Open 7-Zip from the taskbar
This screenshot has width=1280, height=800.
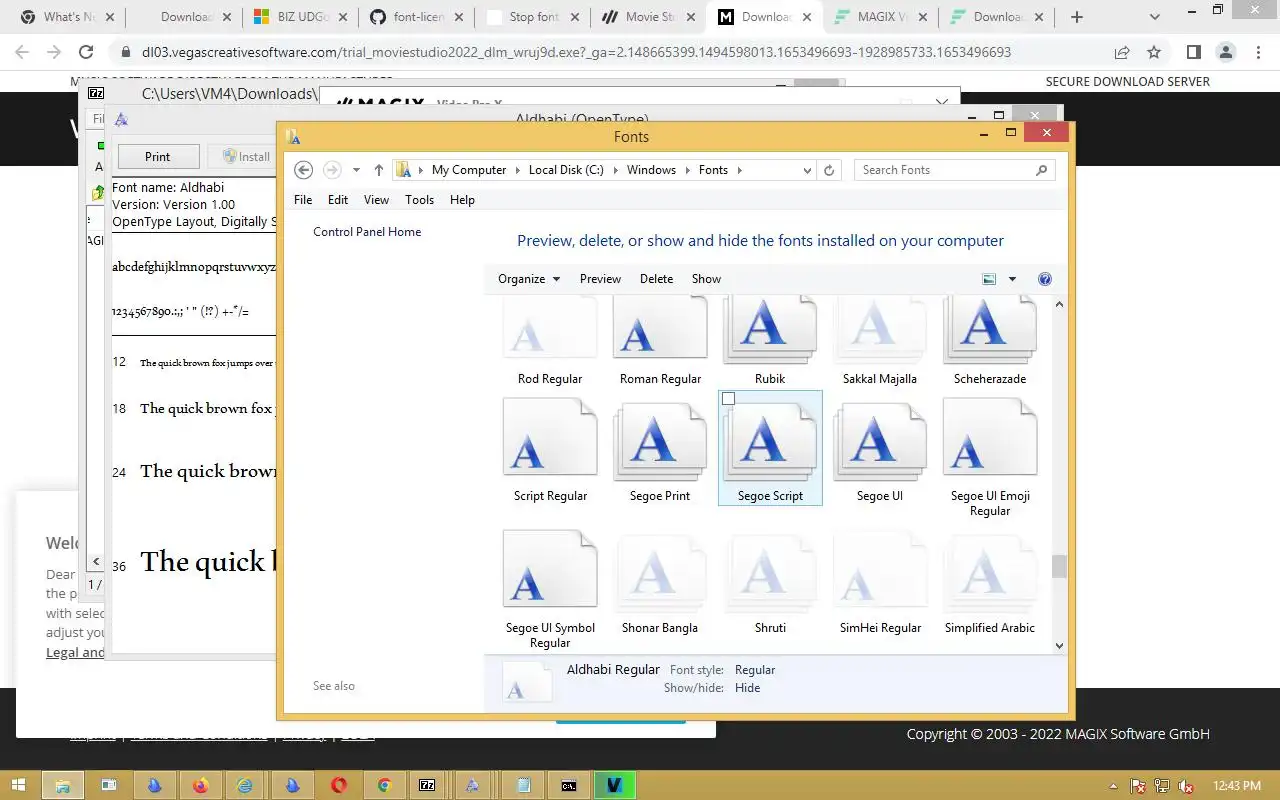(427, 786)
